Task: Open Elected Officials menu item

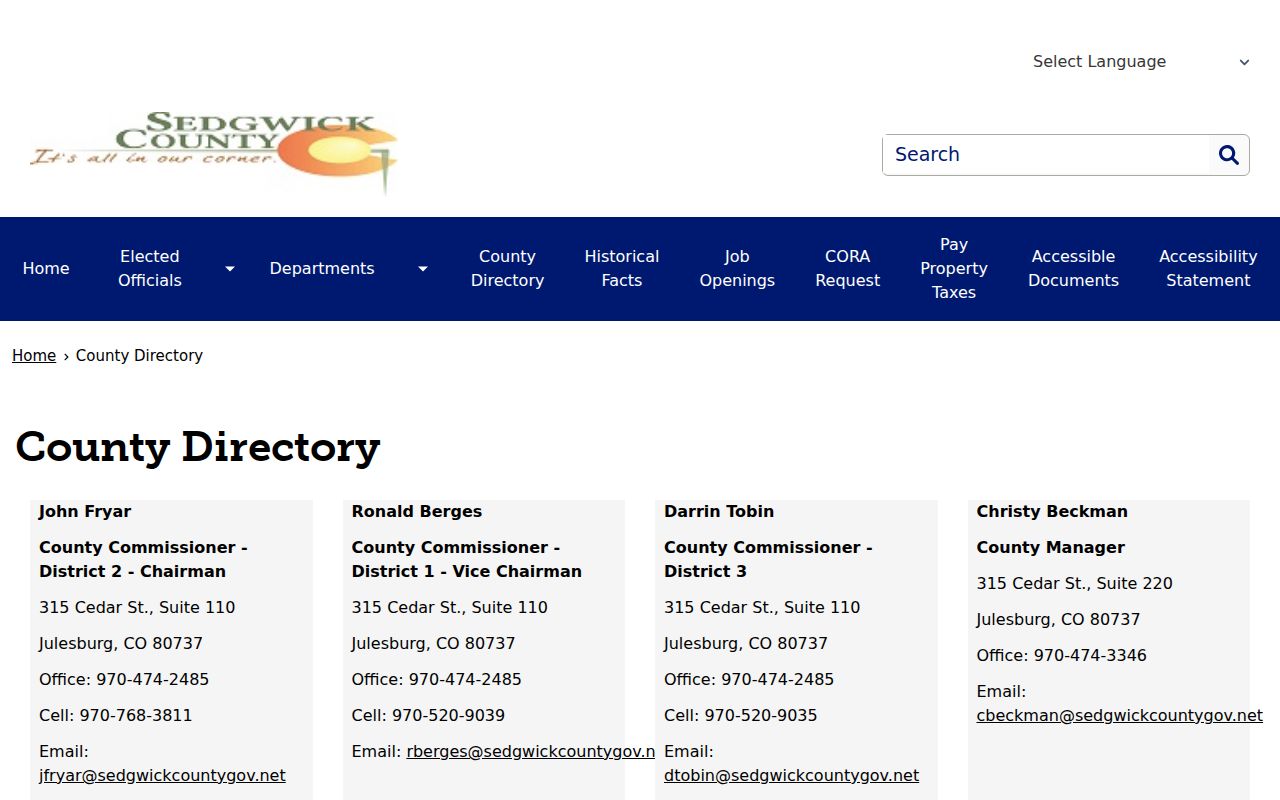Action: pyautogui.click(x=150, y=269)
